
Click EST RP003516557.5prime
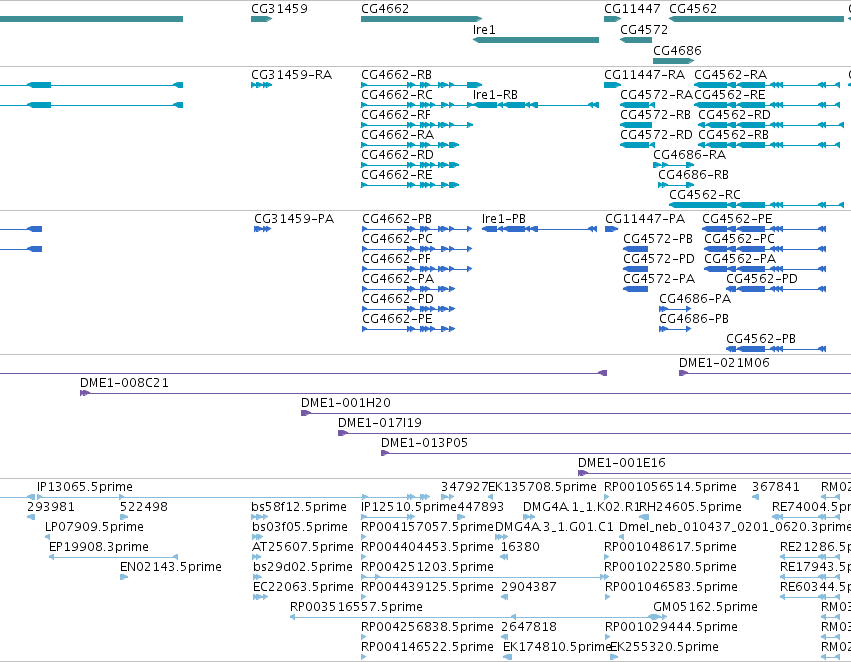[356, 608]
